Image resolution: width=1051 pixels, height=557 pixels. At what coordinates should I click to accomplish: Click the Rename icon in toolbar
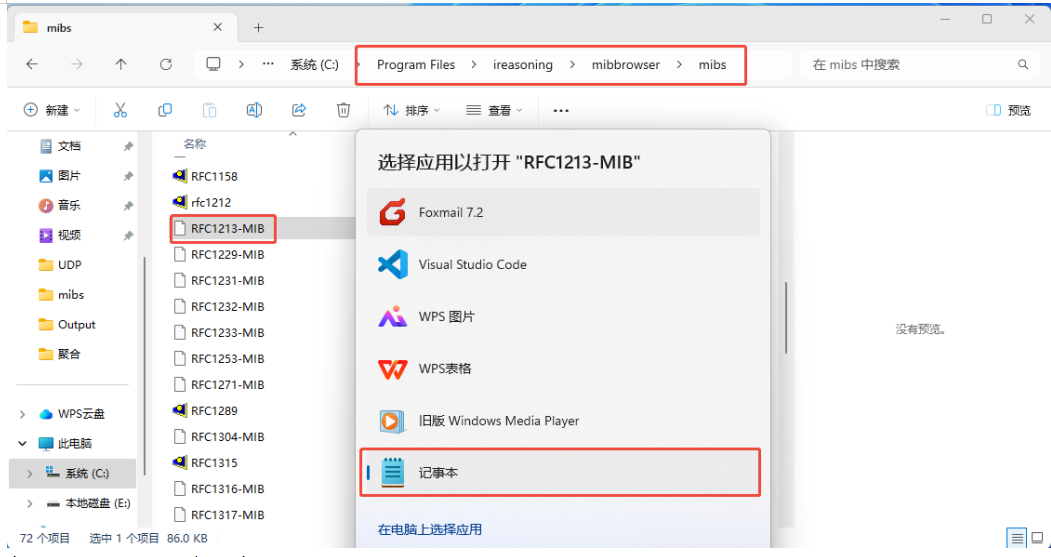(254, 110)
